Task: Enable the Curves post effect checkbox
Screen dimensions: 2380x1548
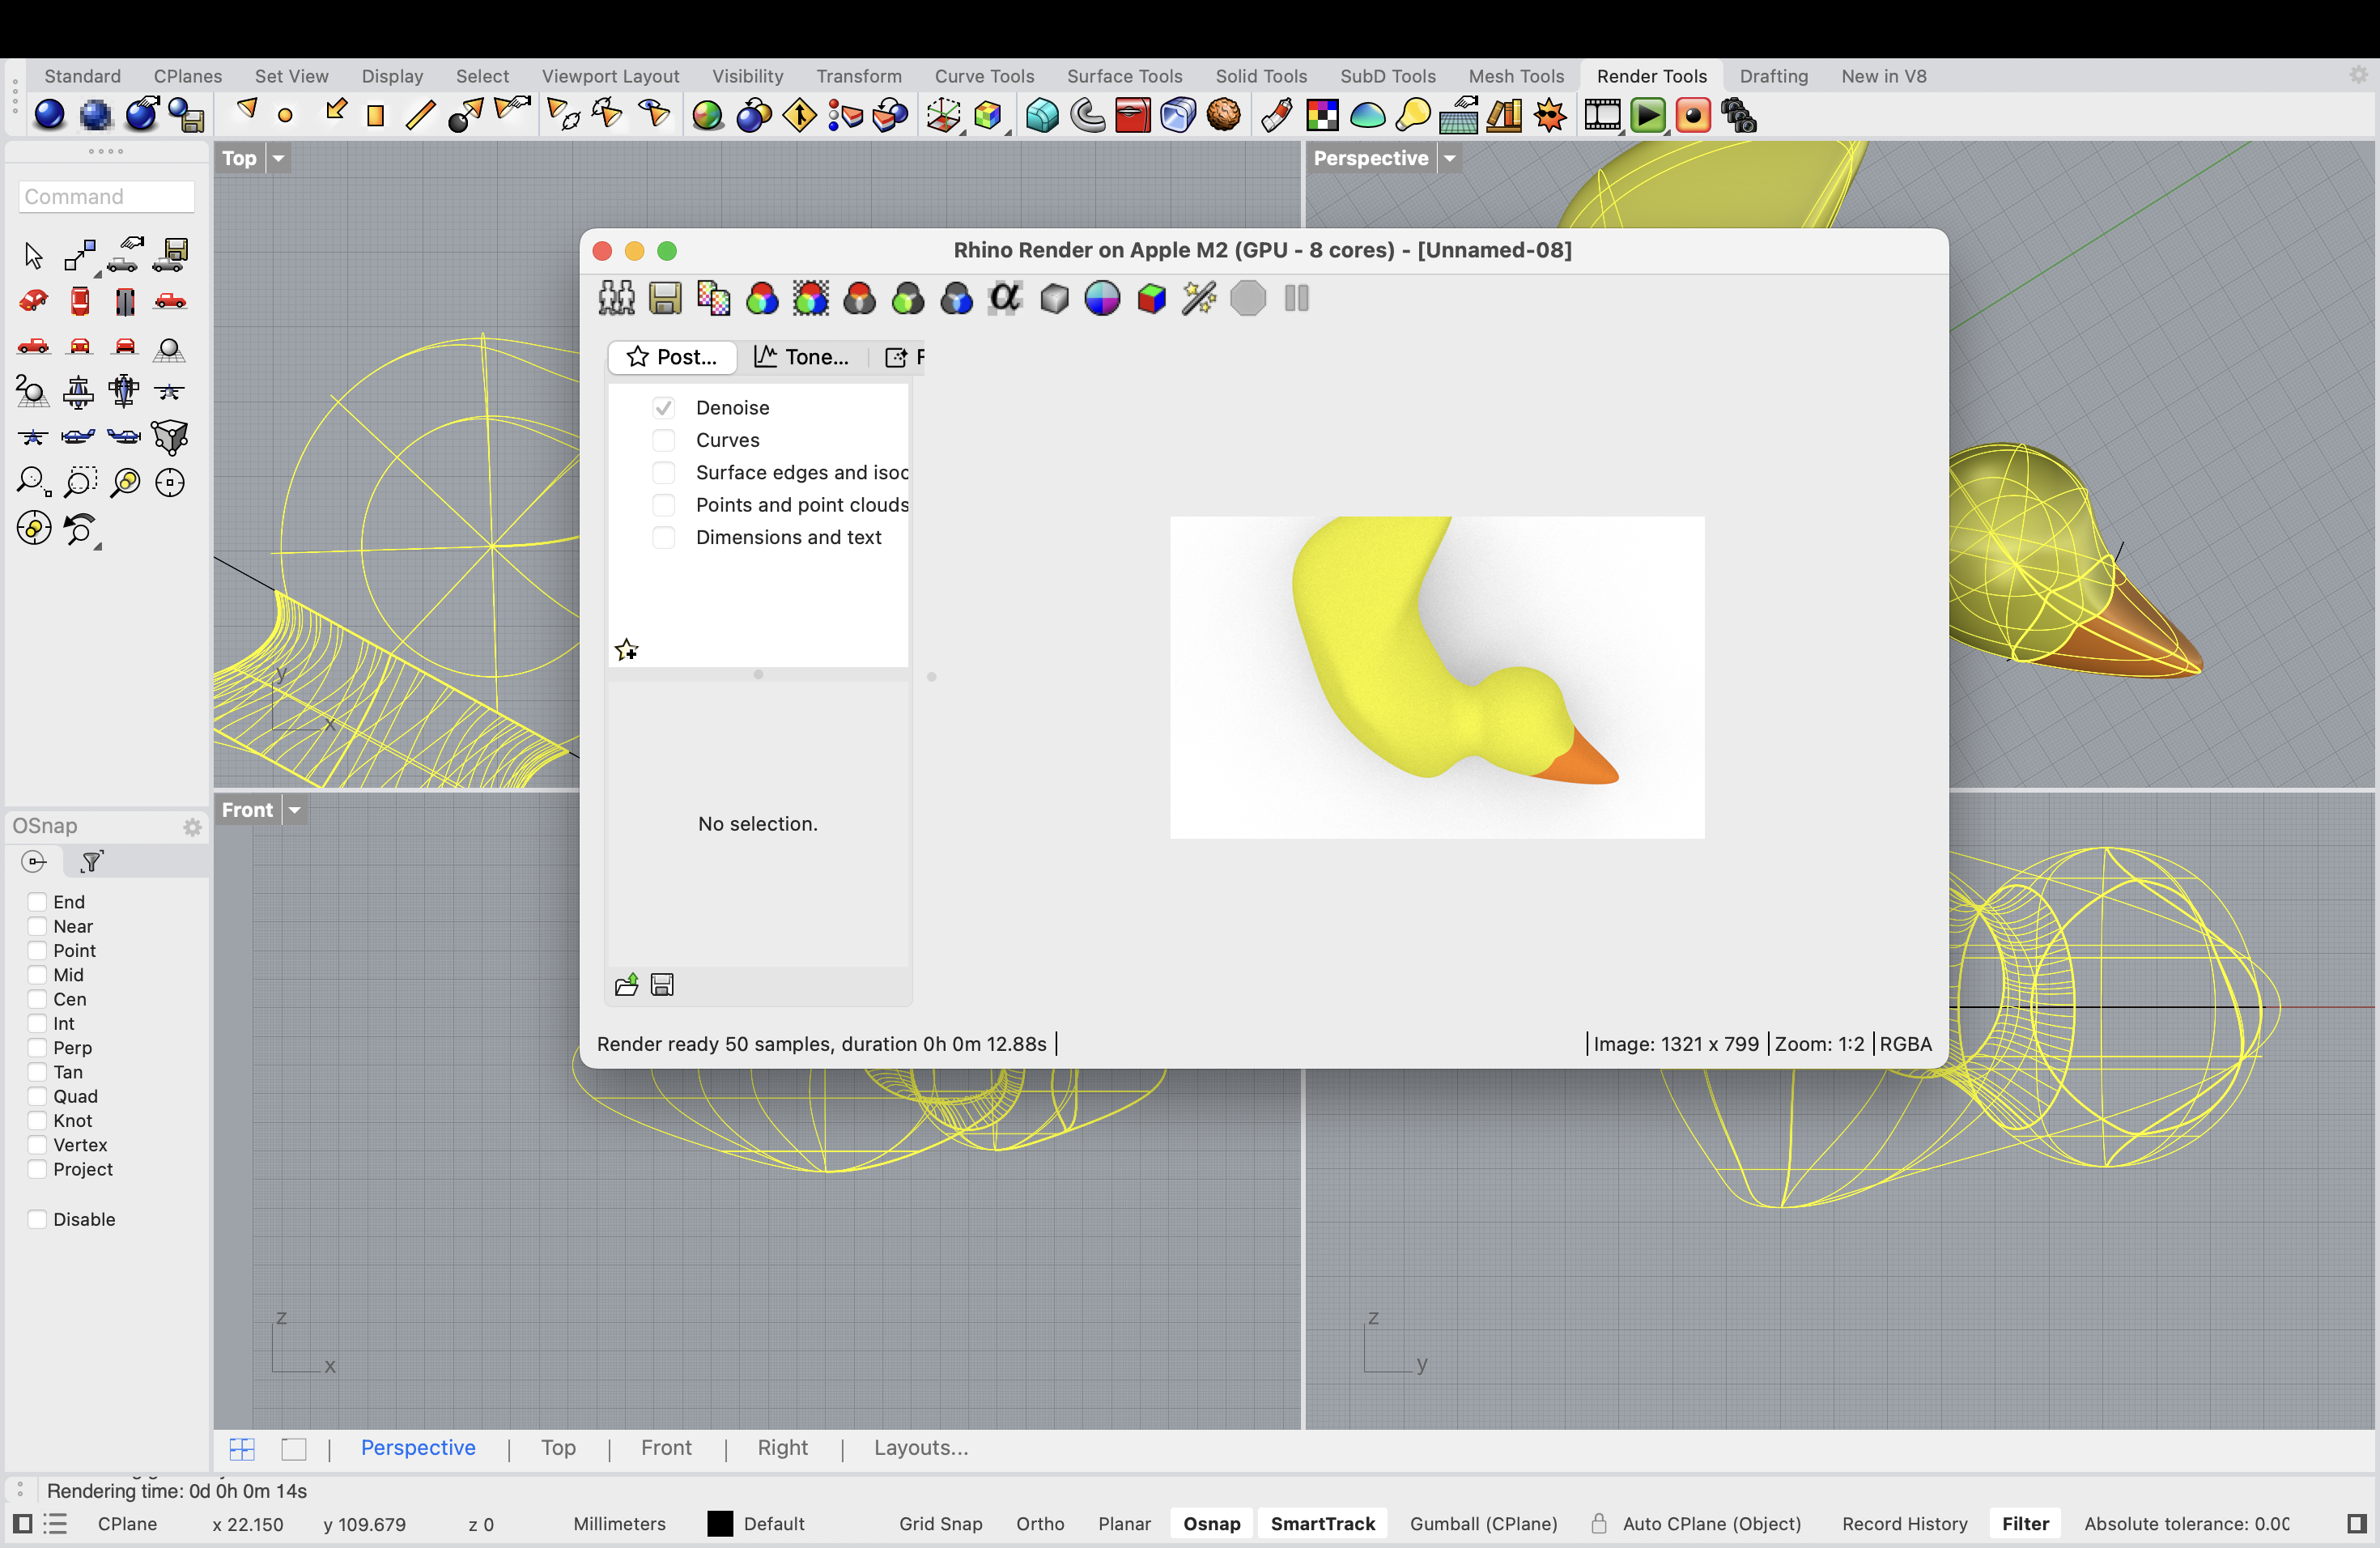Action: [664, 440]
